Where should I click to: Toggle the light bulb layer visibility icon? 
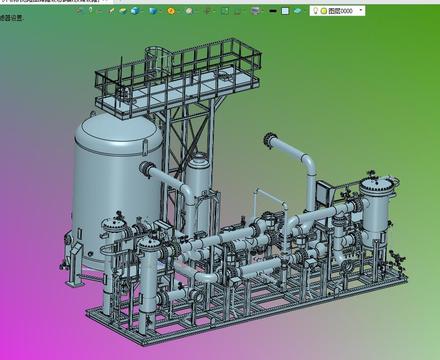316,11
